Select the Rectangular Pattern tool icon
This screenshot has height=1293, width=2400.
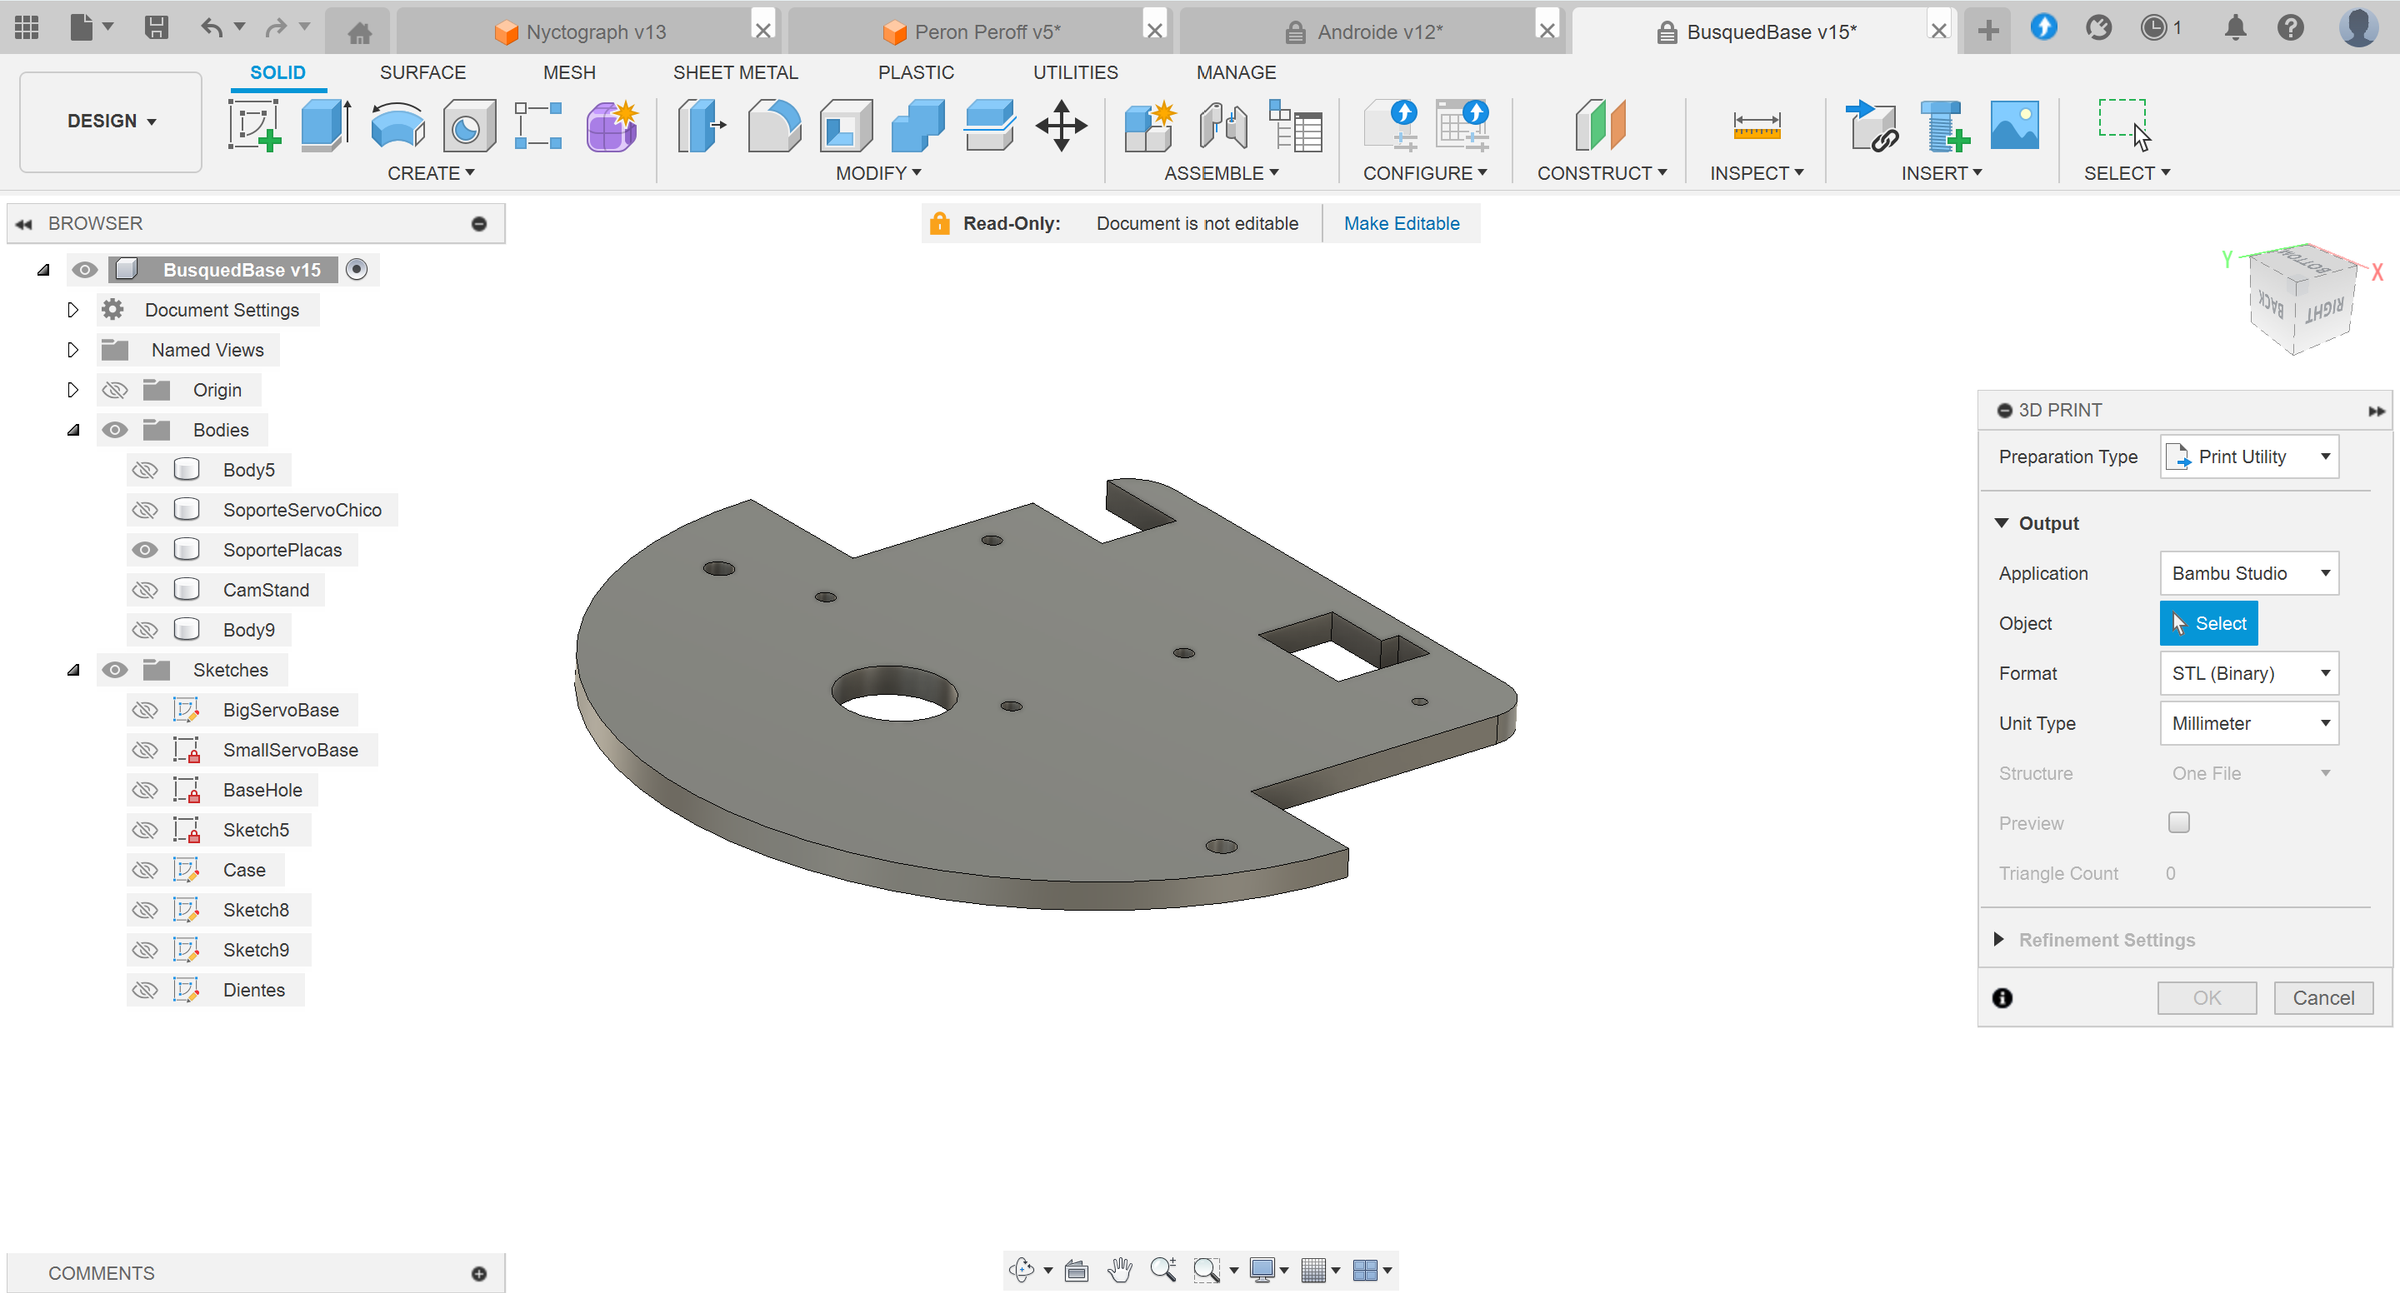tap(538, 126)
